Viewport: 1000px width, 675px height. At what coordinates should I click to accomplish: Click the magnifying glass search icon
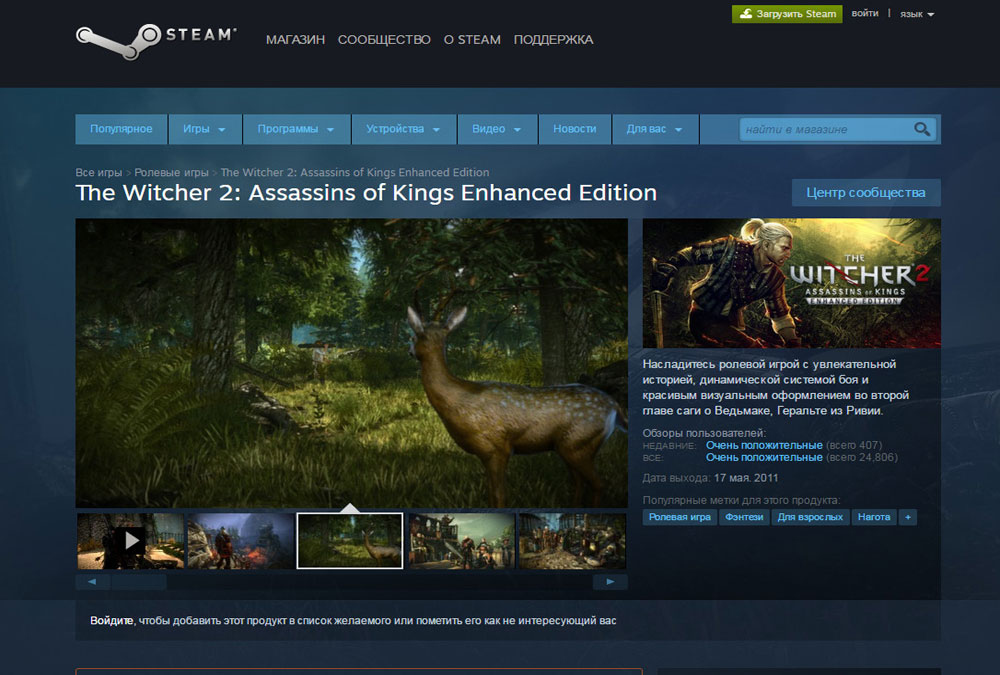921,129
